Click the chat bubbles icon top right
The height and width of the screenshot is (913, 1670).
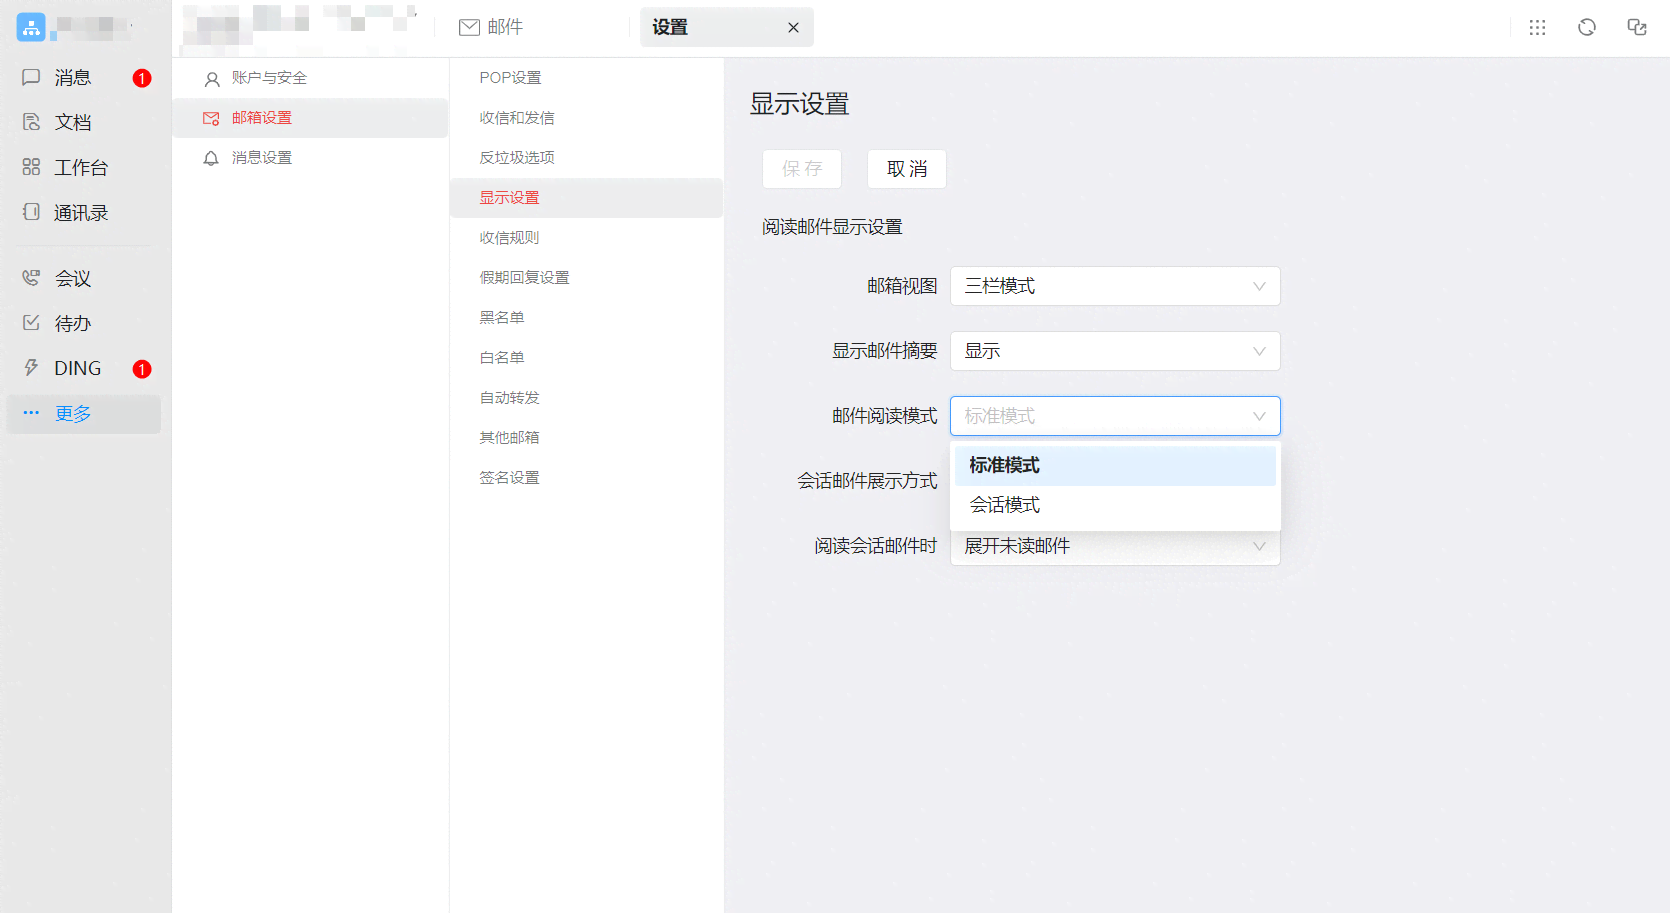pyautogui.click(x=1637, y=27)
